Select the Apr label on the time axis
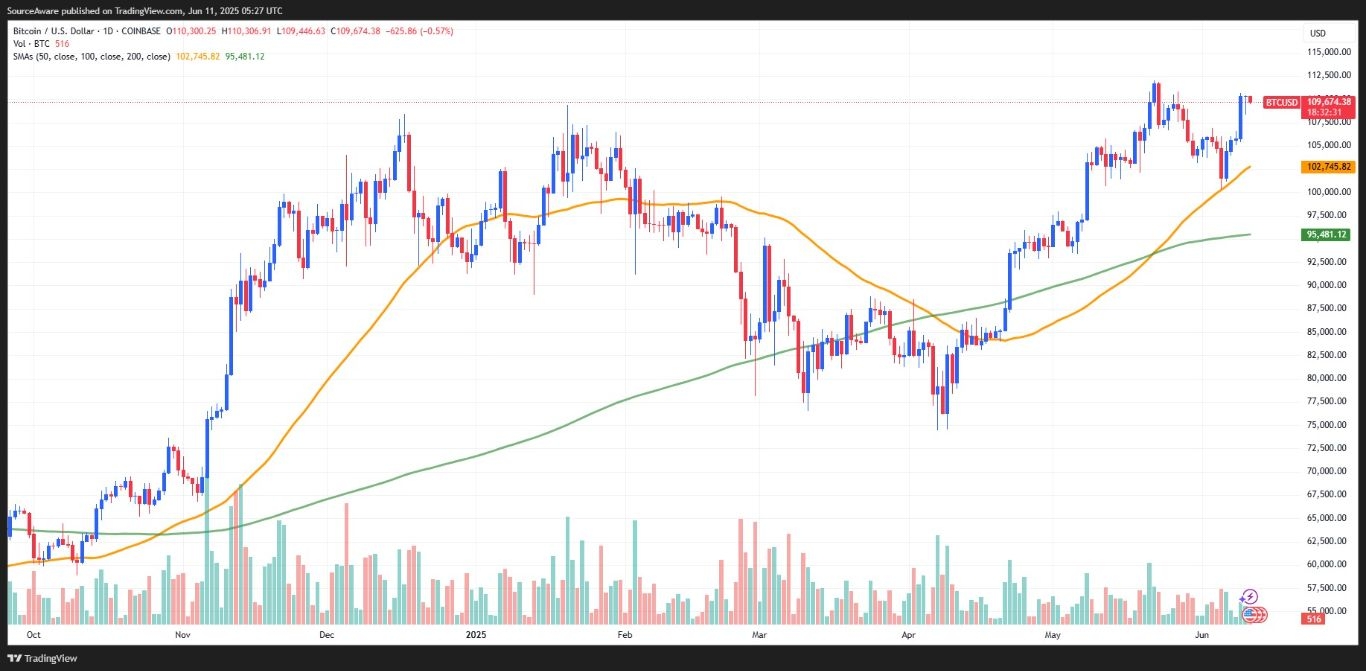The width and height of the screenshot is (1366, 671). (908, 634)
